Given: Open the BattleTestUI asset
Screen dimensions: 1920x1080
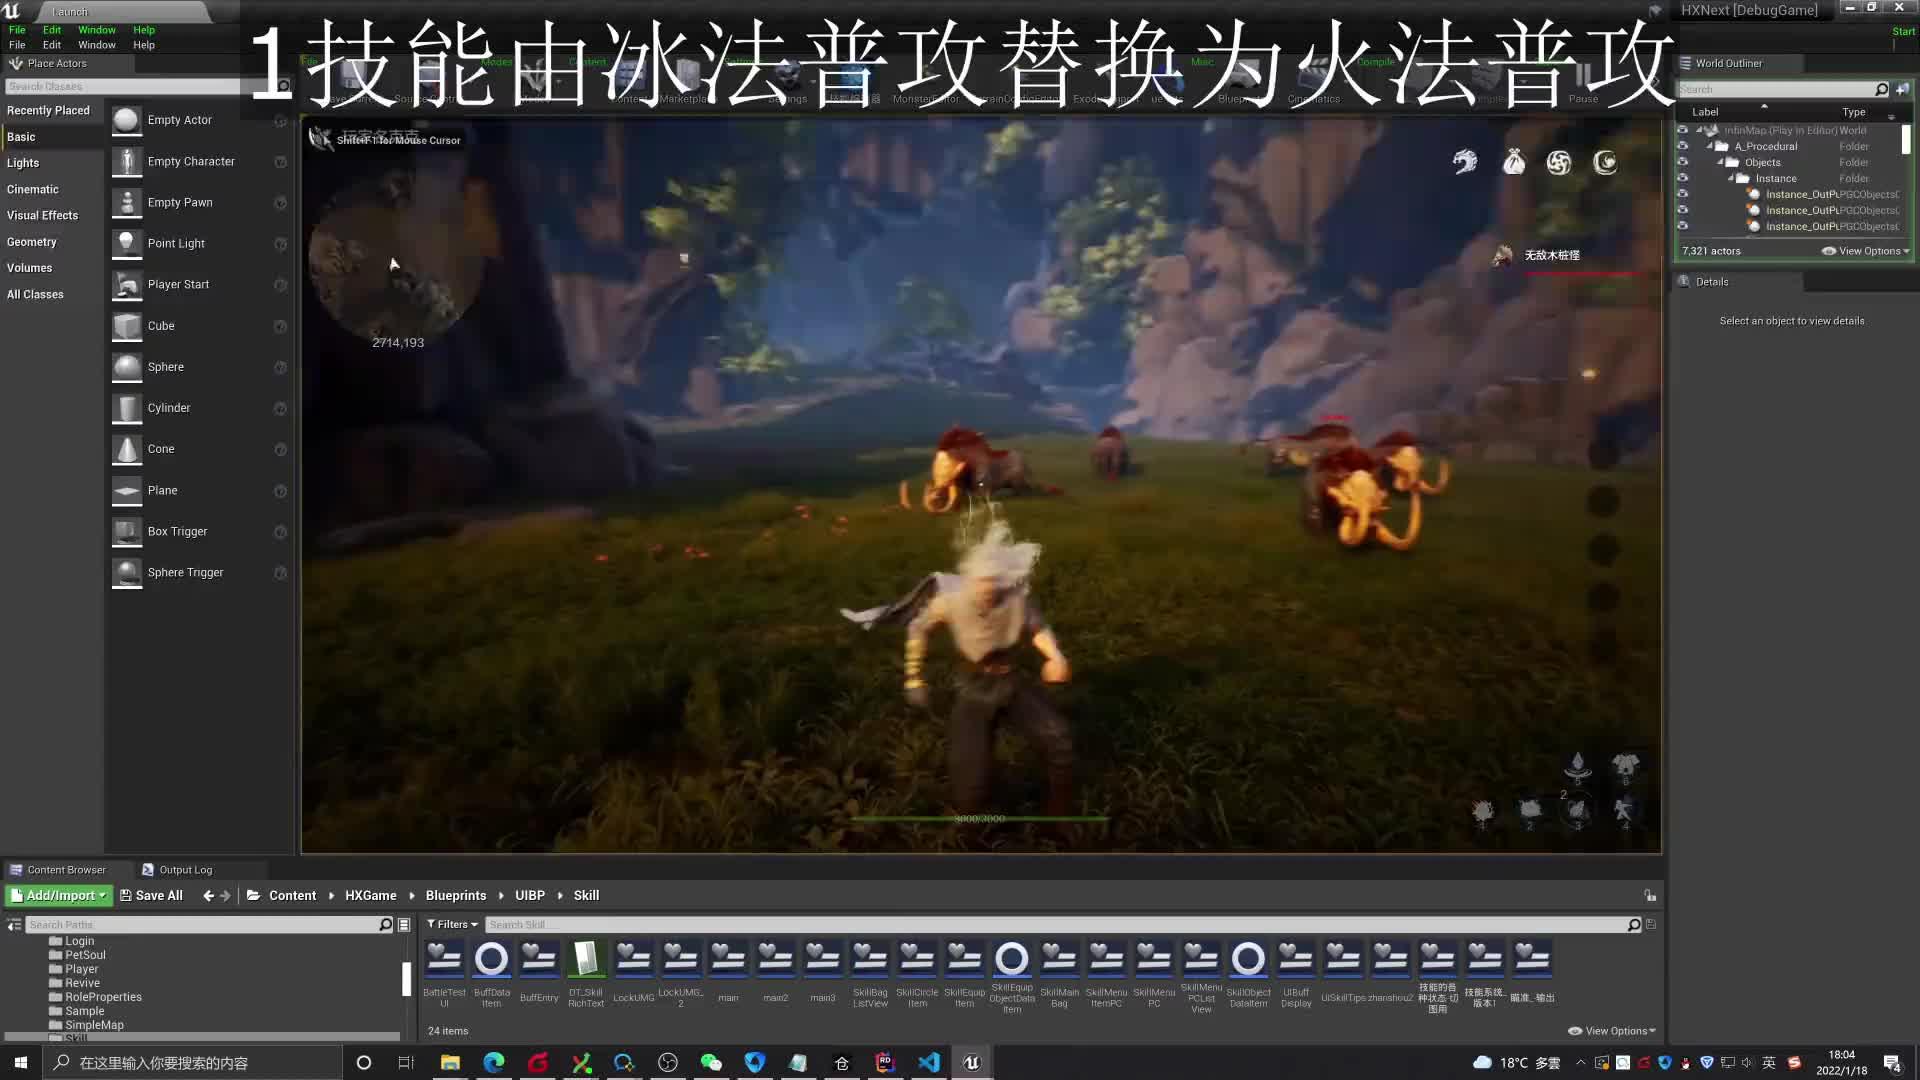Looking at the screenshot, I should (444, 974).
